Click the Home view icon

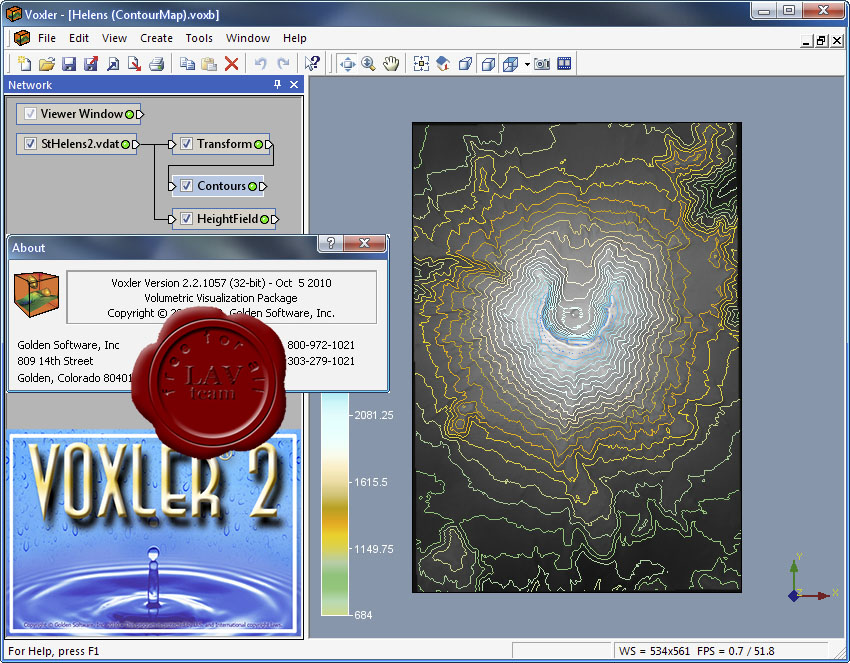[443, 64]
